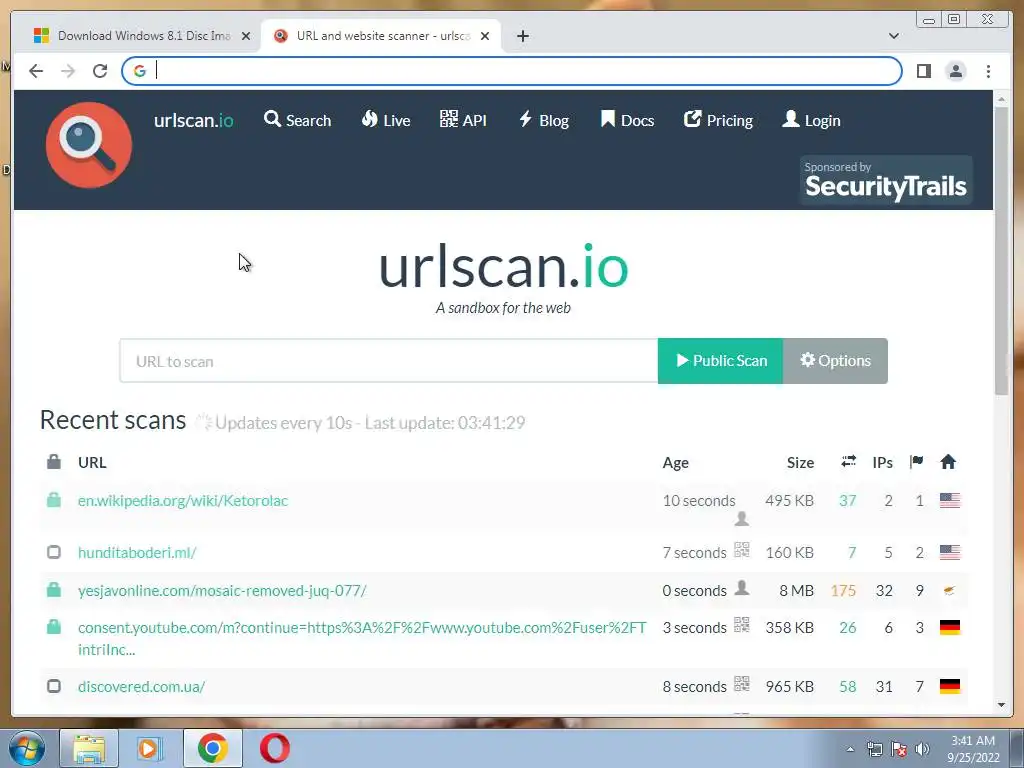Click the German flag in discovered.com.ua row
The width and height of the screenshot is (1024, 768).
click(950, 686)
